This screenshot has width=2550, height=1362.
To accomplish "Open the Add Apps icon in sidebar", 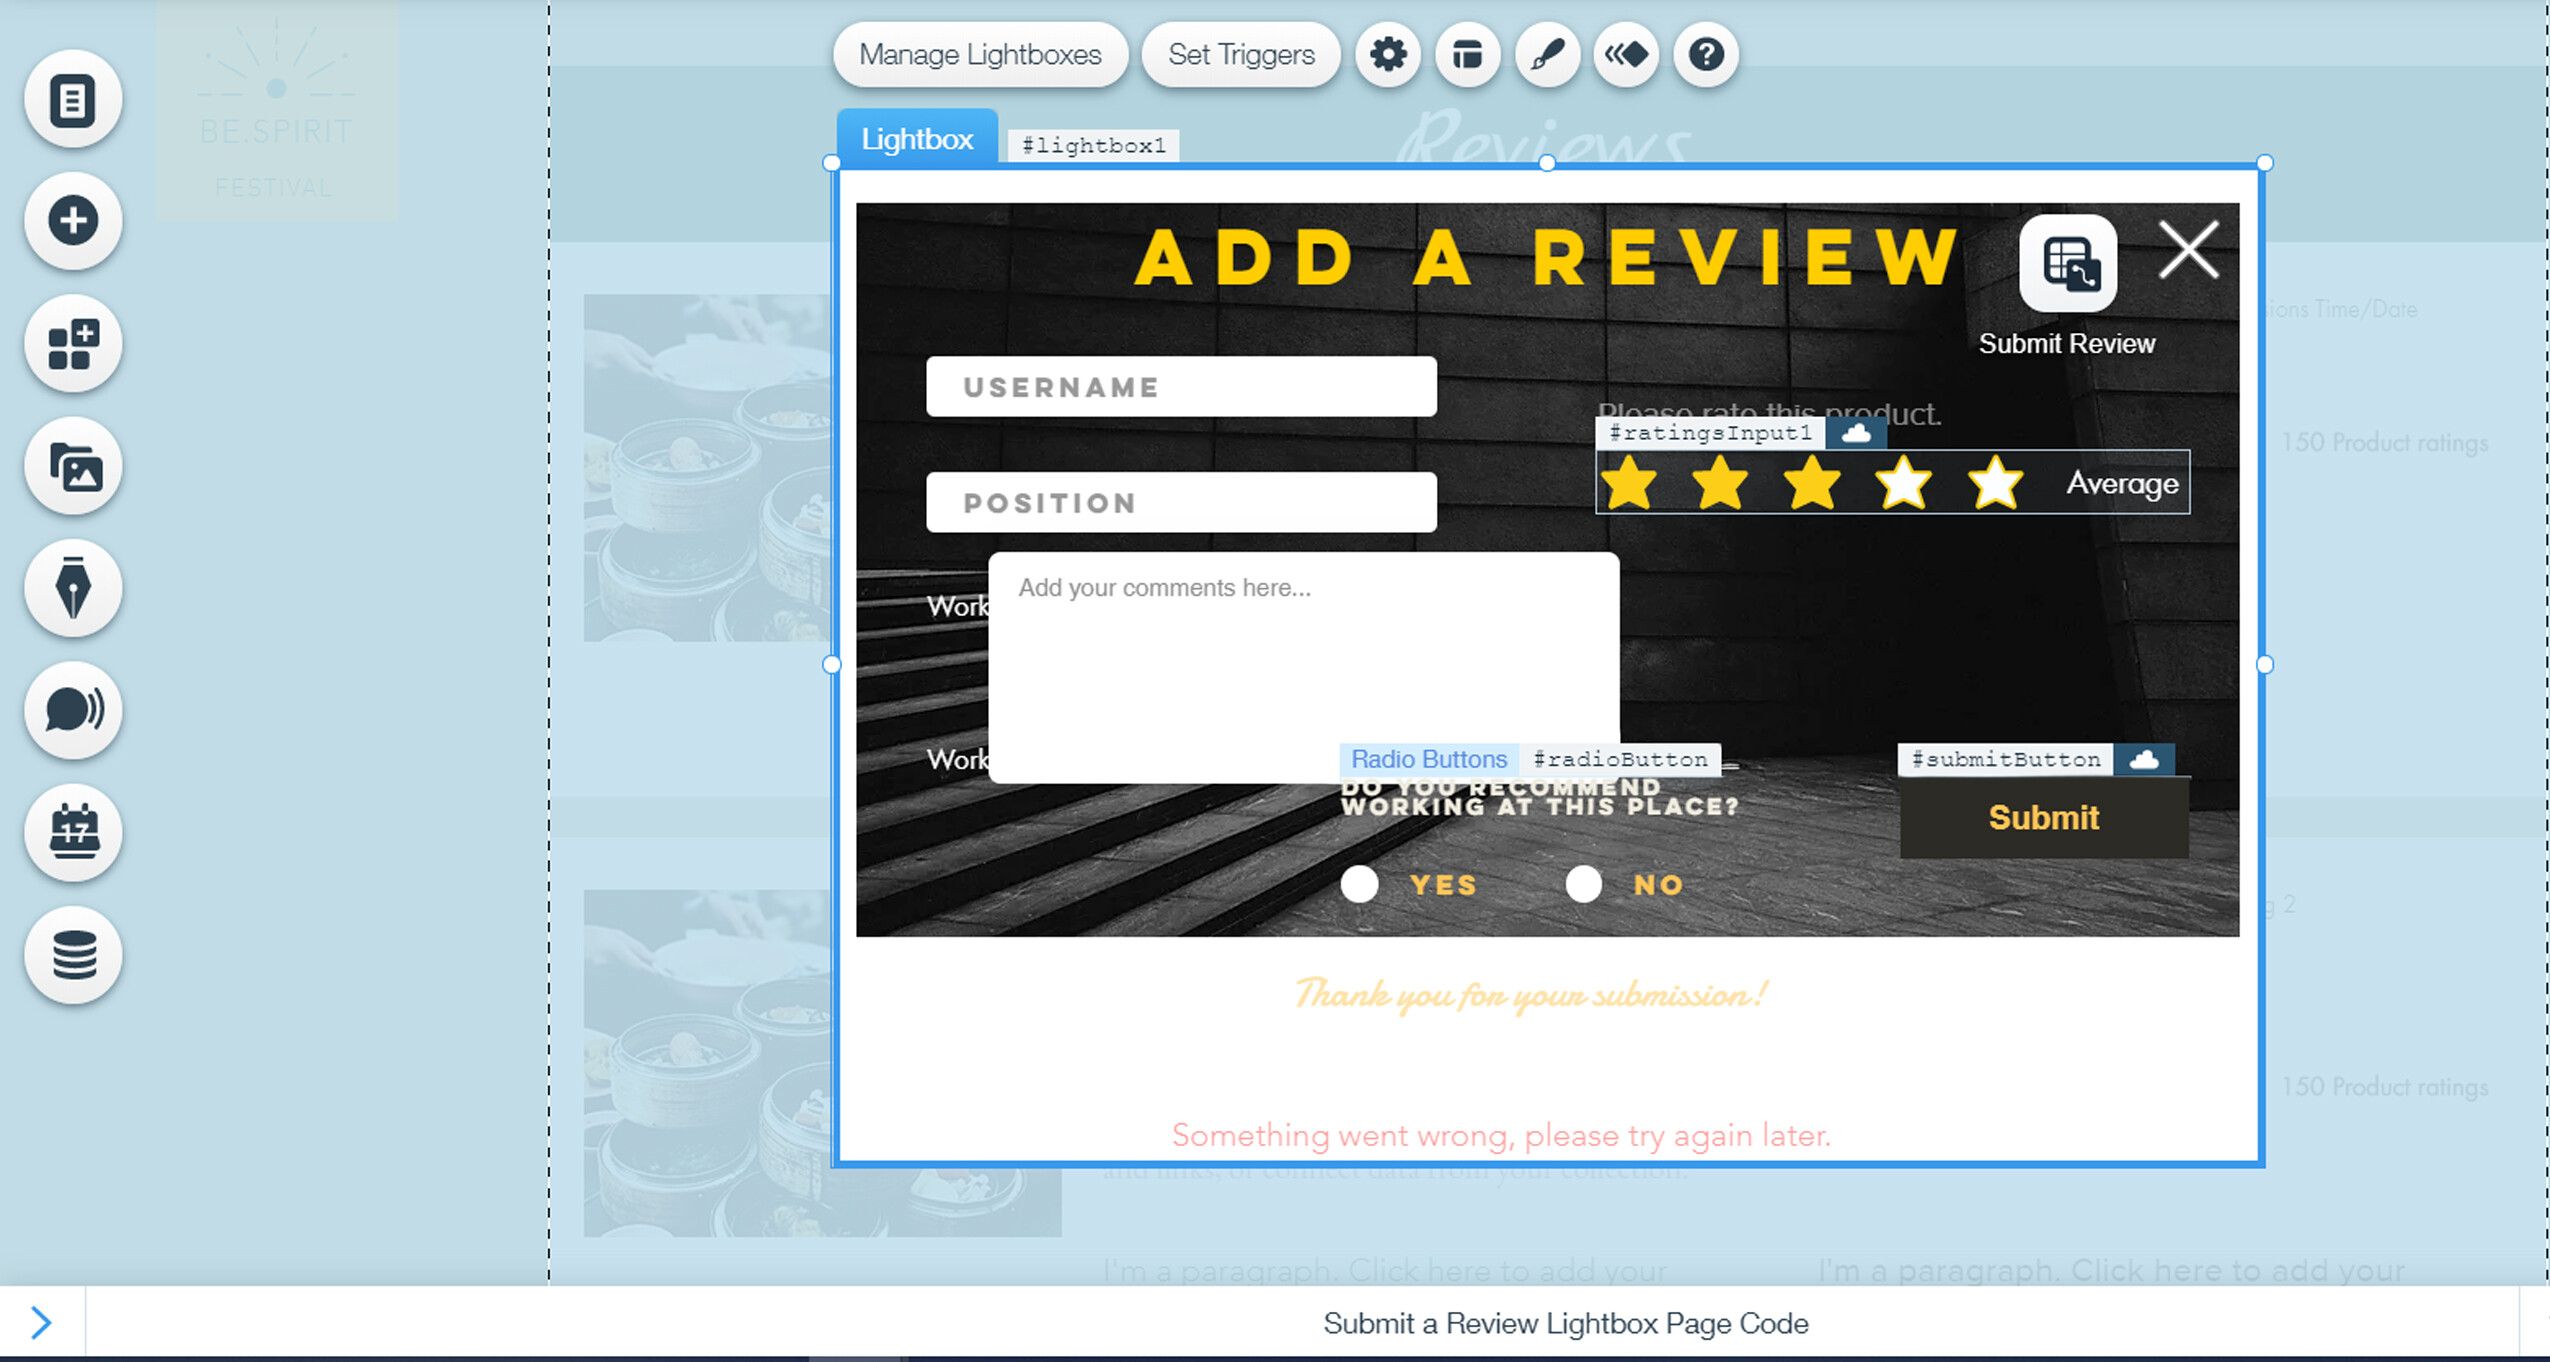I will (73, 345).
